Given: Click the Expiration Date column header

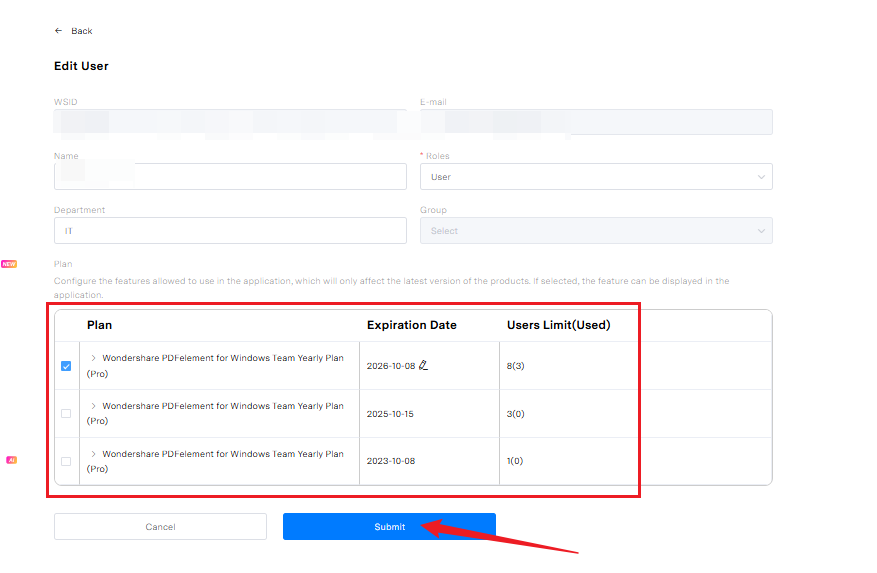Looking at the screenshot, I should pos(412,325).
